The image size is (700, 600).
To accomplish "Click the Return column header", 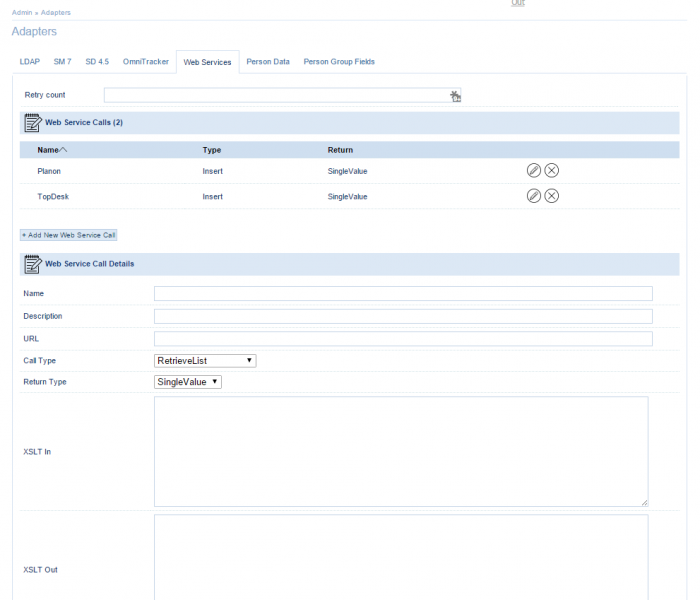I will pos(340,150).
